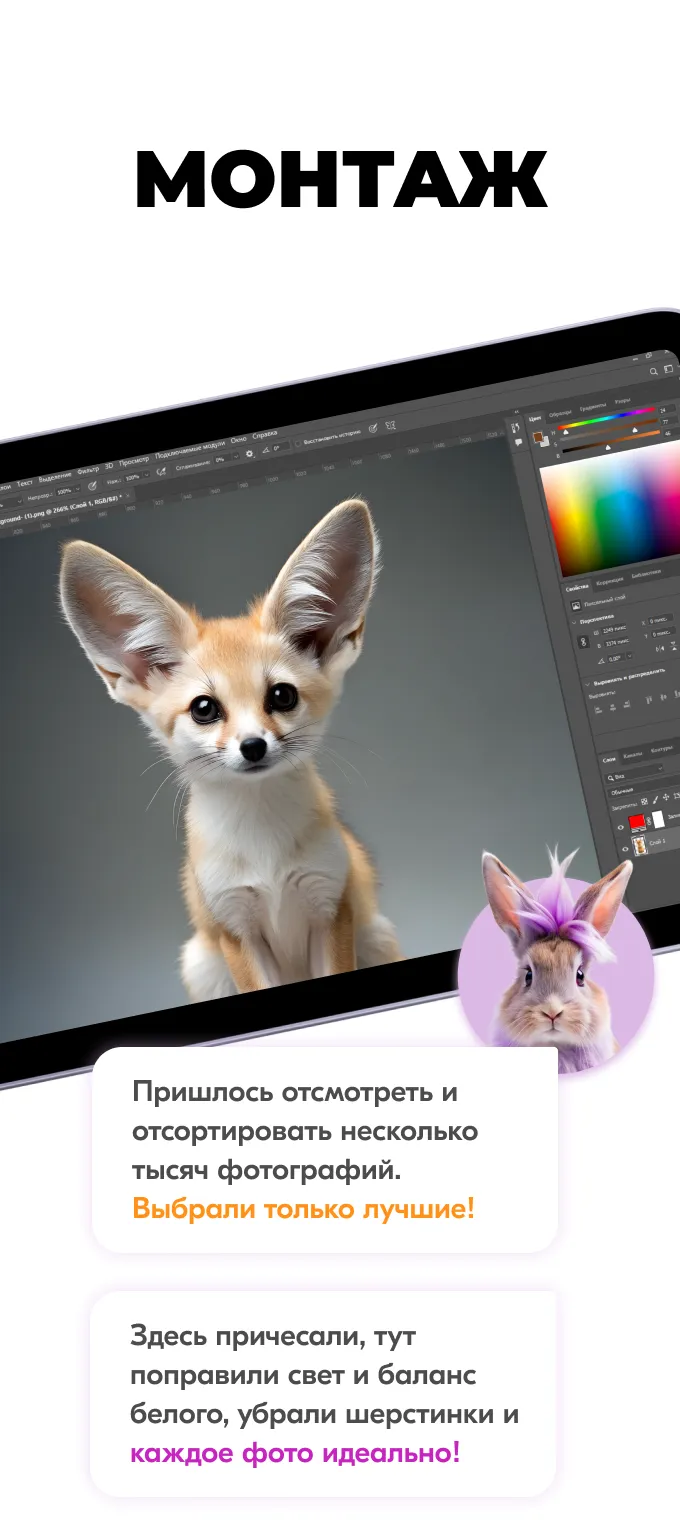Click the align horizontal centers icon
The image size is (680, 1526).
(x=612, y=706)
